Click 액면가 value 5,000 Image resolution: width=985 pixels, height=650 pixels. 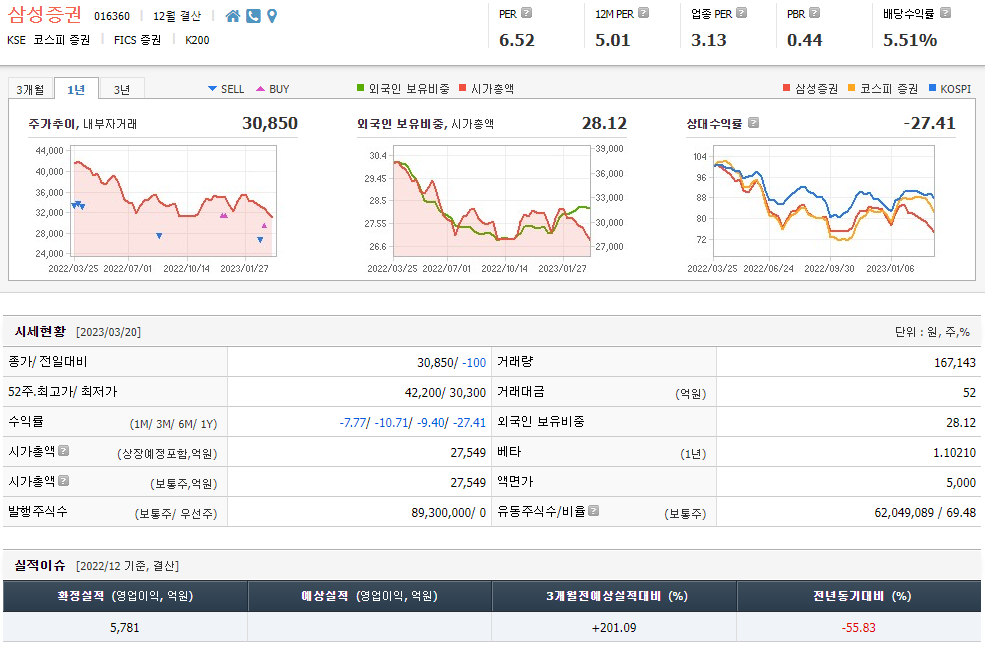pos(961,482)
